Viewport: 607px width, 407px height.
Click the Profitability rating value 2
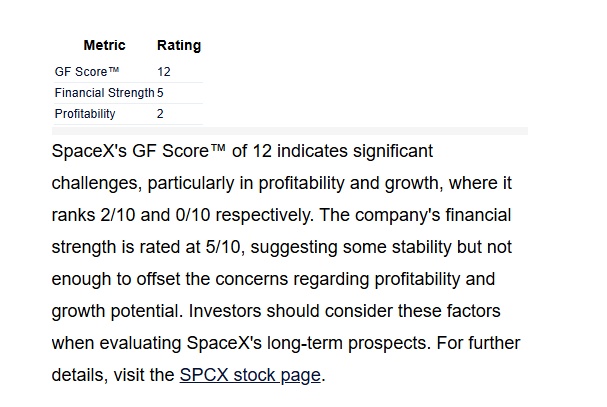(x=160, y=113)
